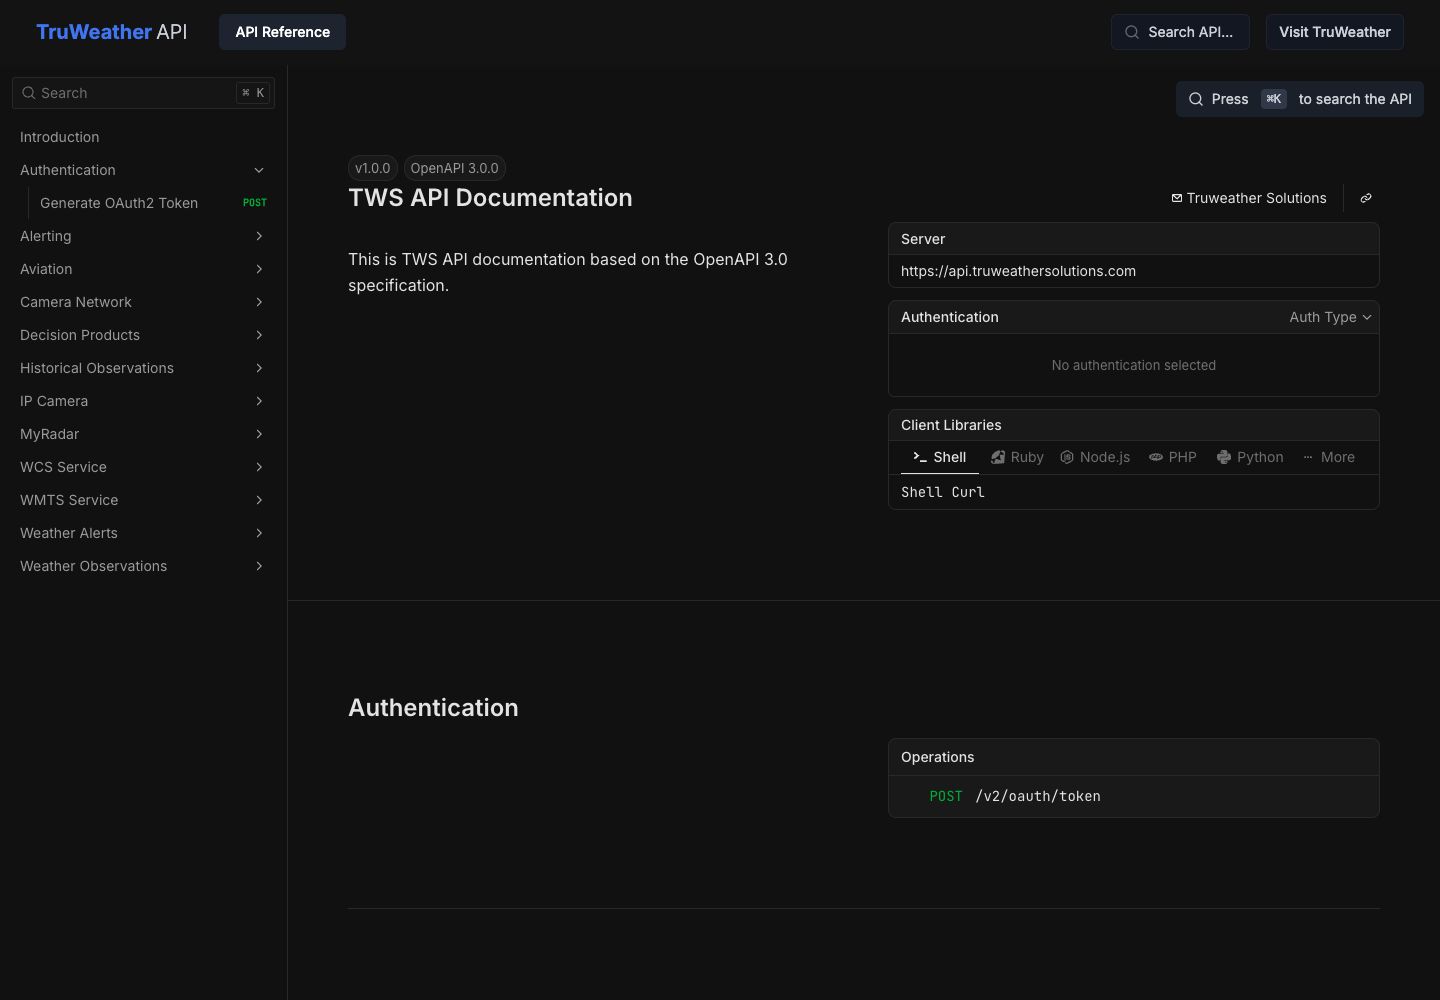Click the magnifier icon in Search API button
Image resolution: width=1440 pixels, height=1000 pixels.
[x=1132, y=32]
